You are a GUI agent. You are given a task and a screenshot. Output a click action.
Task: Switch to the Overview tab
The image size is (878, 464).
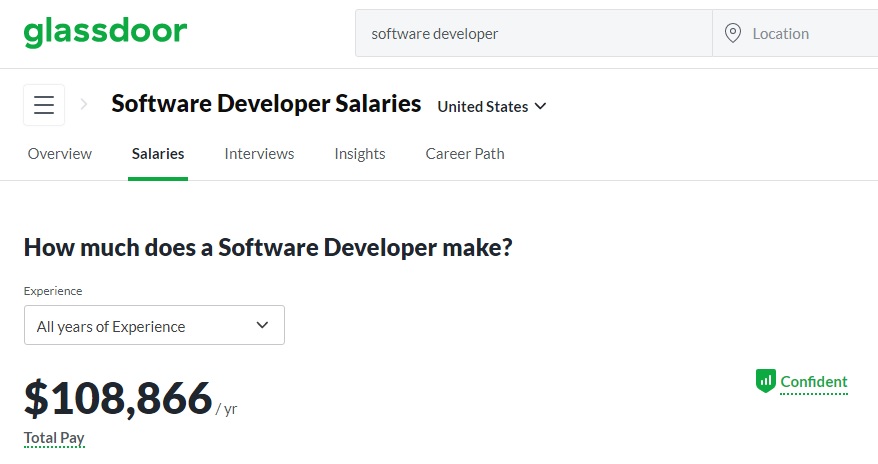(x=60, y=154)
